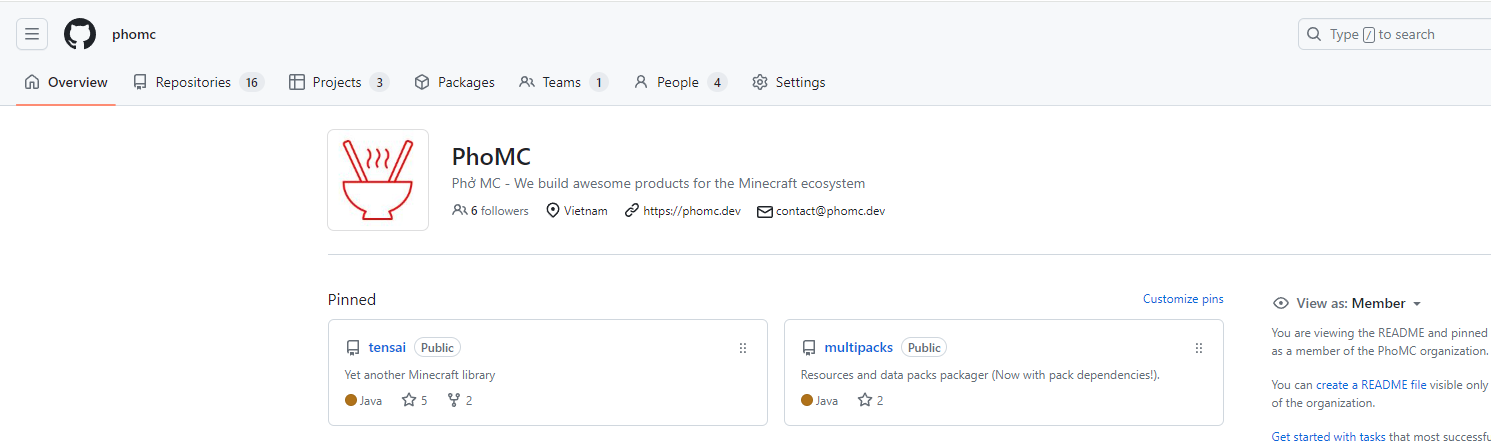1491x441 pixels.
Task: Click the star icon on tensai
Action: click(x=409, y=400)
